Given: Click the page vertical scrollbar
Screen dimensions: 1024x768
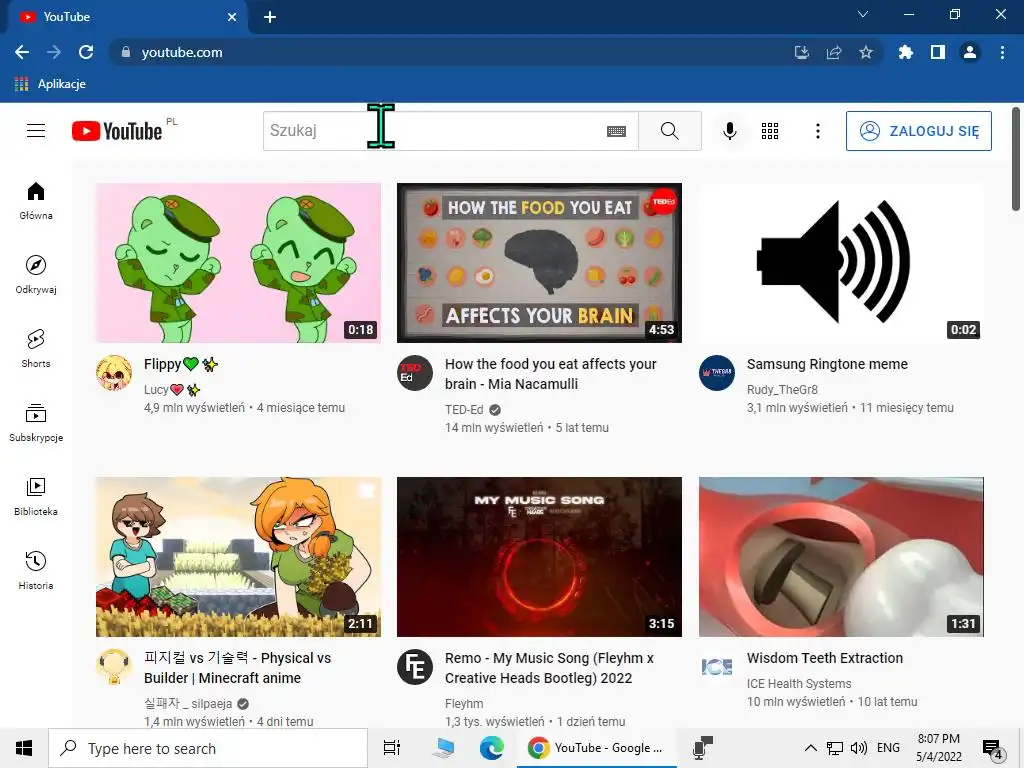Looking at the screenshot, I should click(1016, 159).
